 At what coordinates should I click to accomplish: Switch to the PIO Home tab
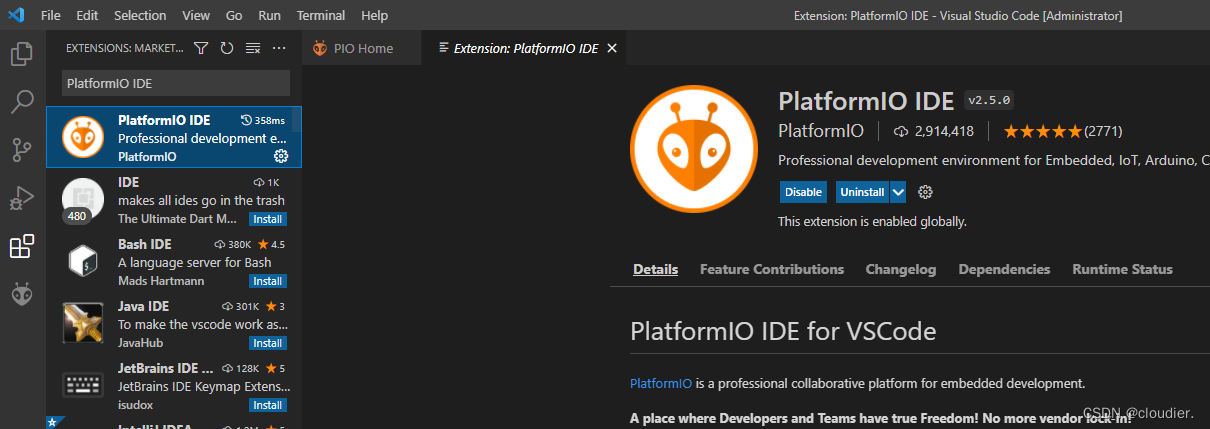pos(361,48)
